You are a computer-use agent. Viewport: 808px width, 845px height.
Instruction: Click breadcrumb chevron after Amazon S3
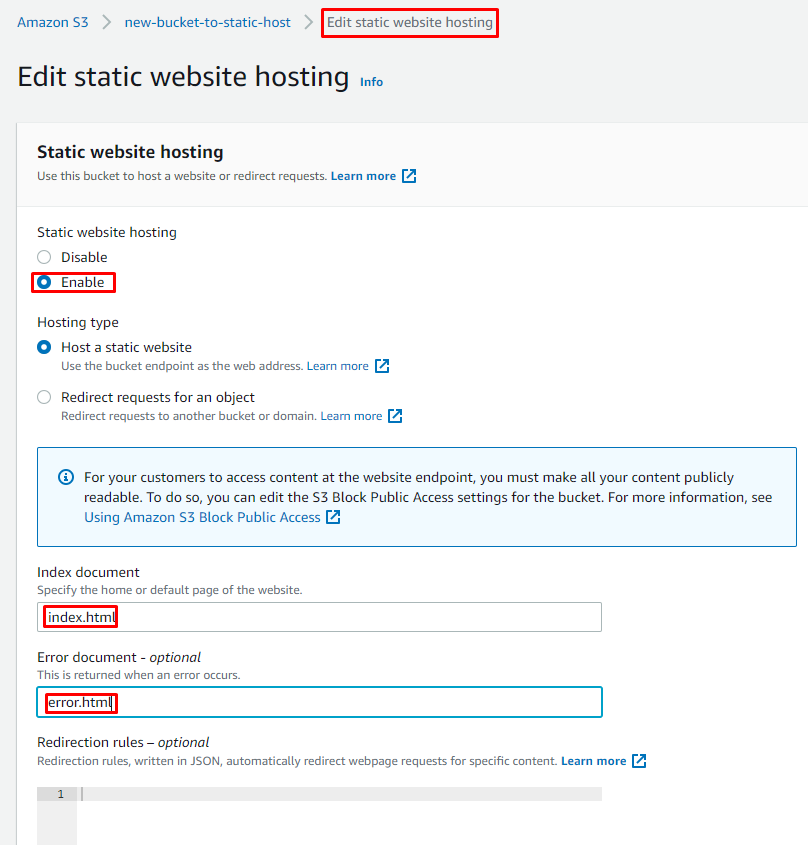pyautogui.click(x=106, y=22)
